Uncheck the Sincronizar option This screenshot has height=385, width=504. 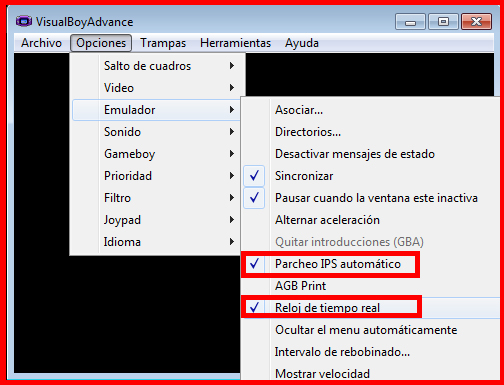[371, 176]
